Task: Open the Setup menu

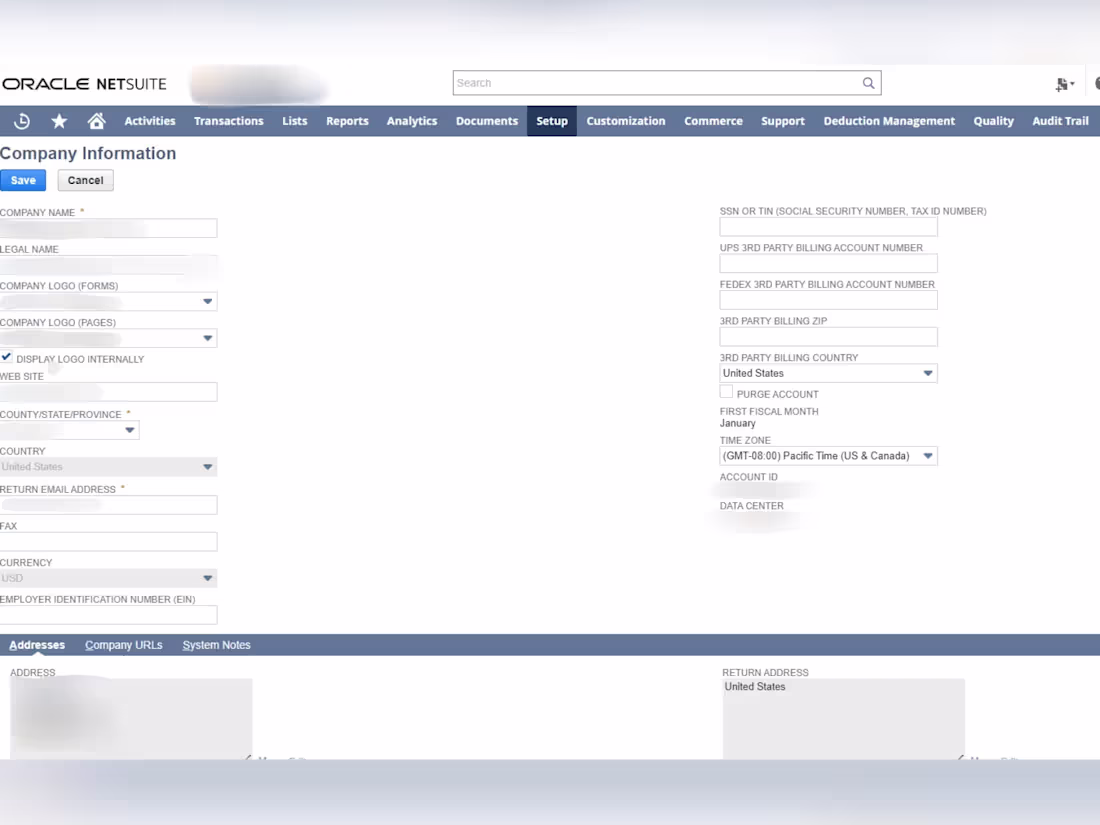Action: coord(552,121)
